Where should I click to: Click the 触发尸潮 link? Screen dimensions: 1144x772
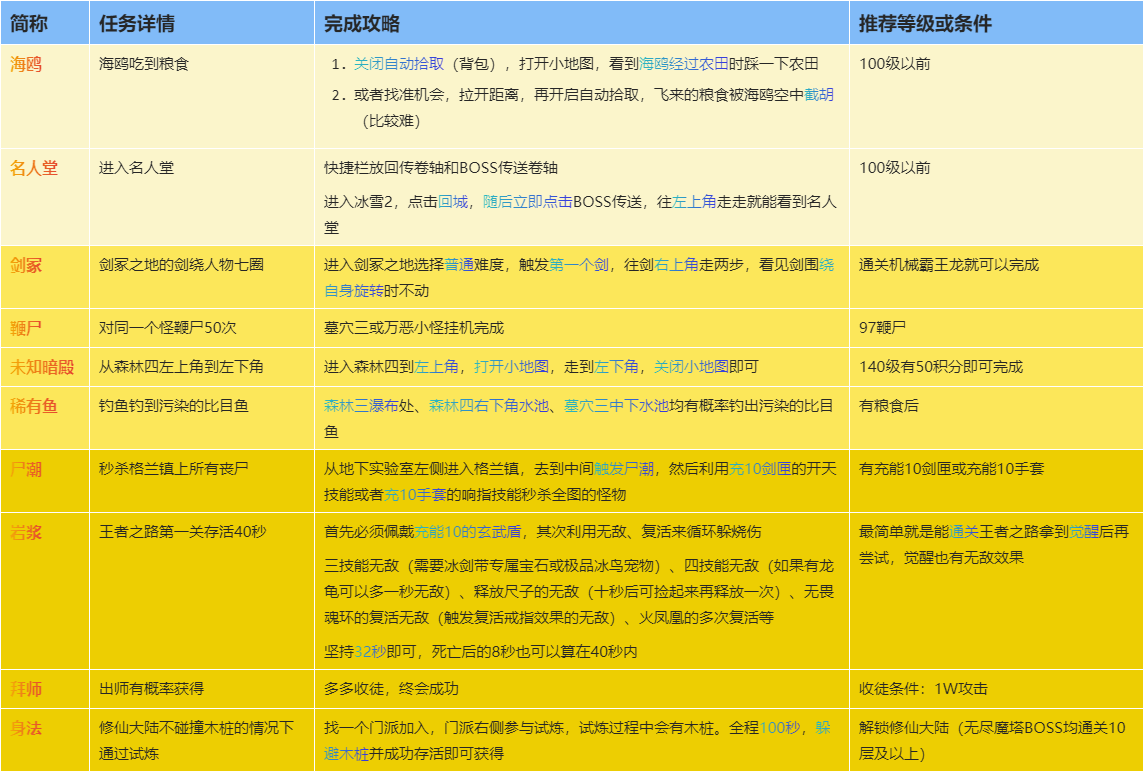[x=624, y=469]
